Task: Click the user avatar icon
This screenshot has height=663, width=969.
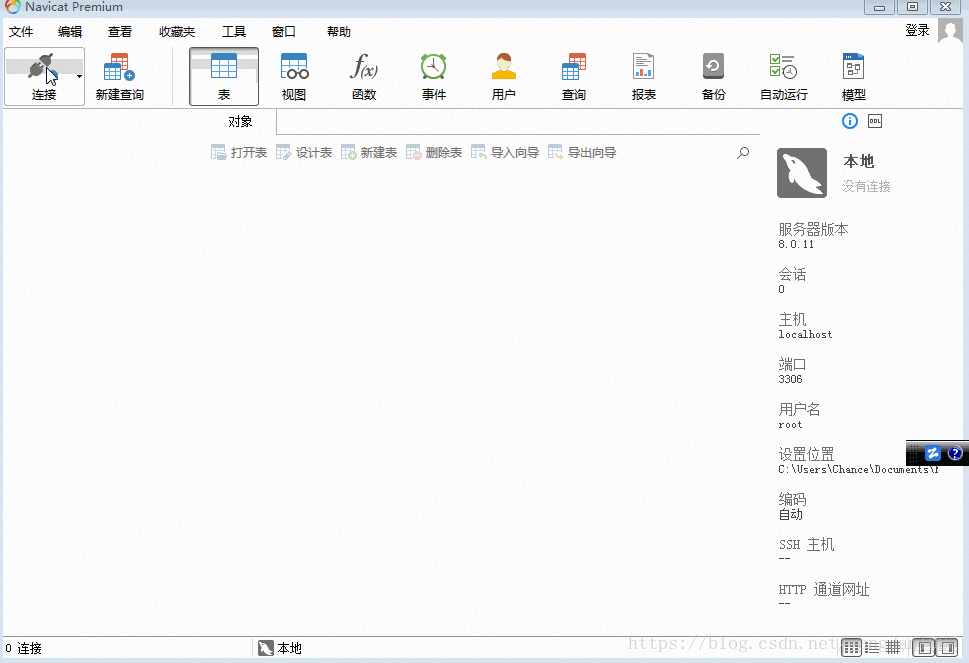Action: [x=950, y=30]
